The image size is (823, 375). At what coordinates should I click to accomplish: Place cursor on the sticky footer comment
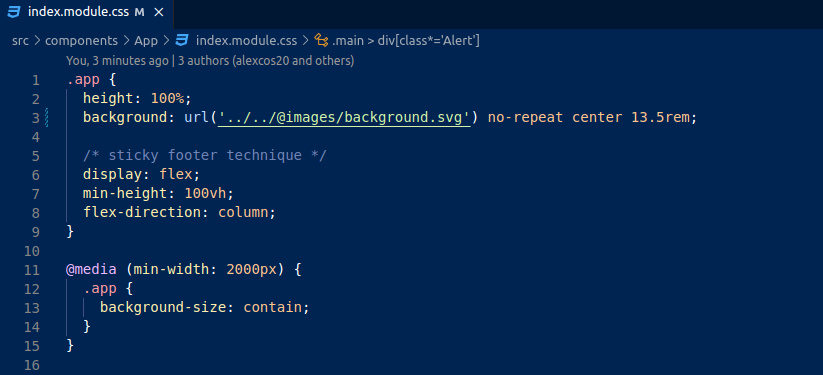(205, 156)
